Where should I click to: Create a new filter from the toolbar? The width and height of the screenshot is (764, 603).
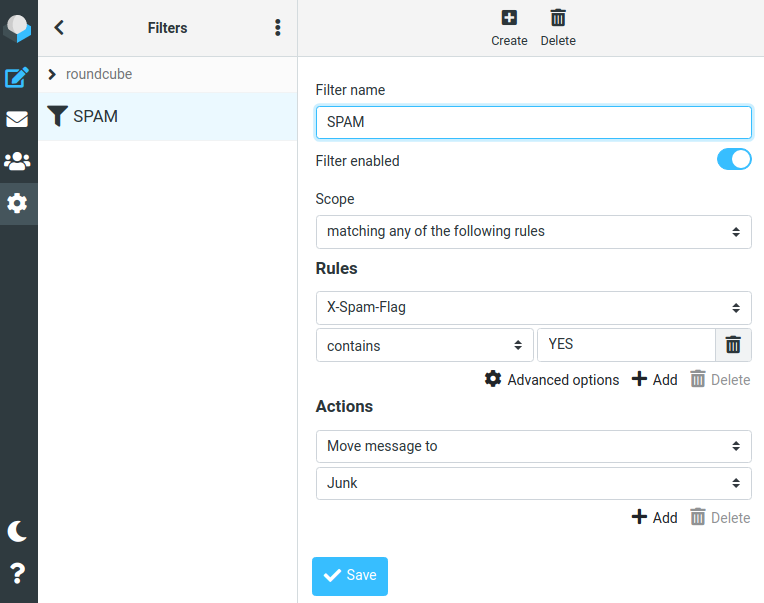(x=509, y=28)
